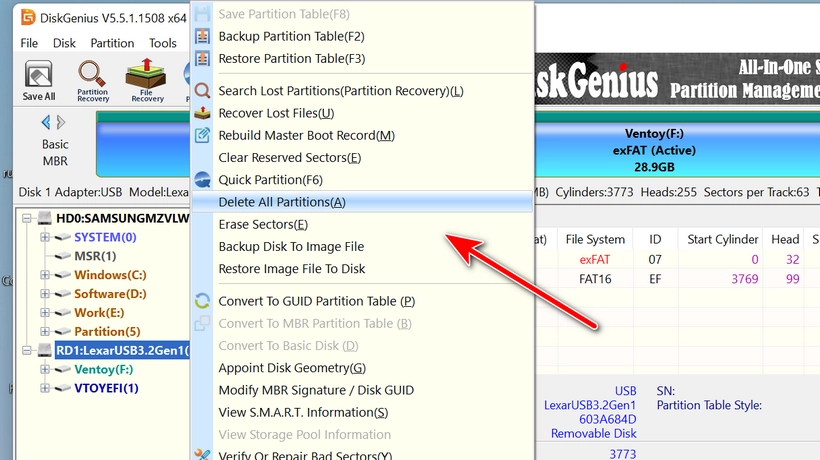Expand the Work(E:) partition node
Image resolution: width=820 pixels, height=460 pixels.
click(45, 313)
